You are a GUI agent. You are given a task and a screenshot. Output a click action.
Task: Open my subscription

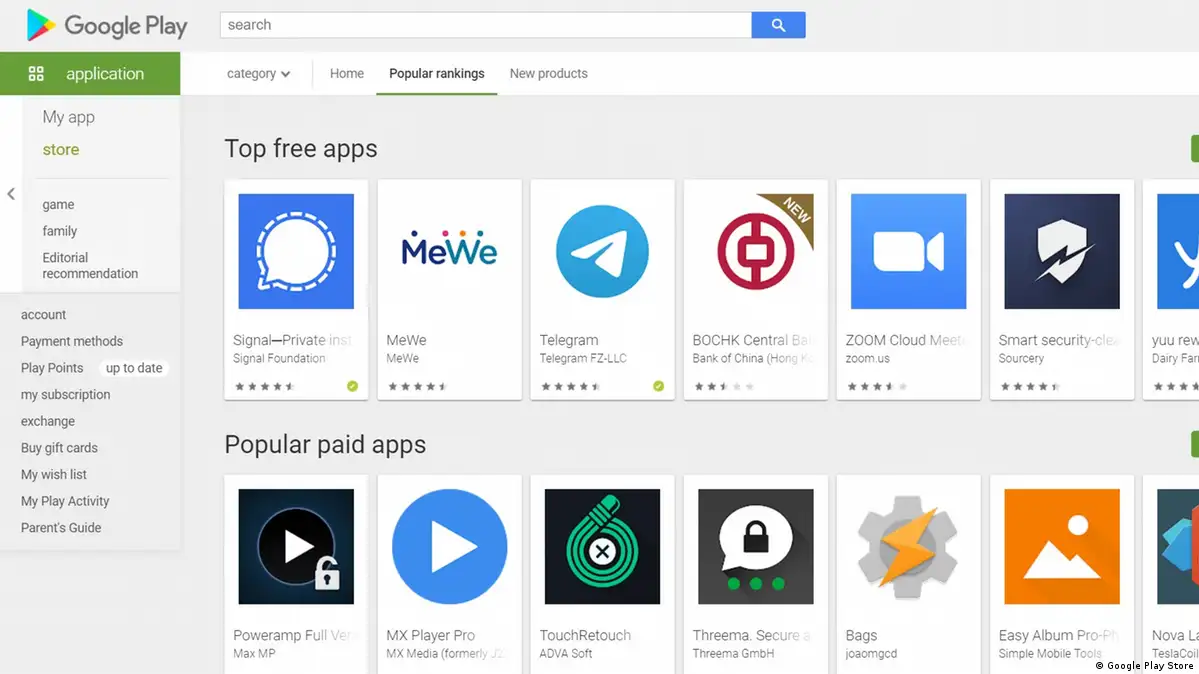click(x=66, y=395)
